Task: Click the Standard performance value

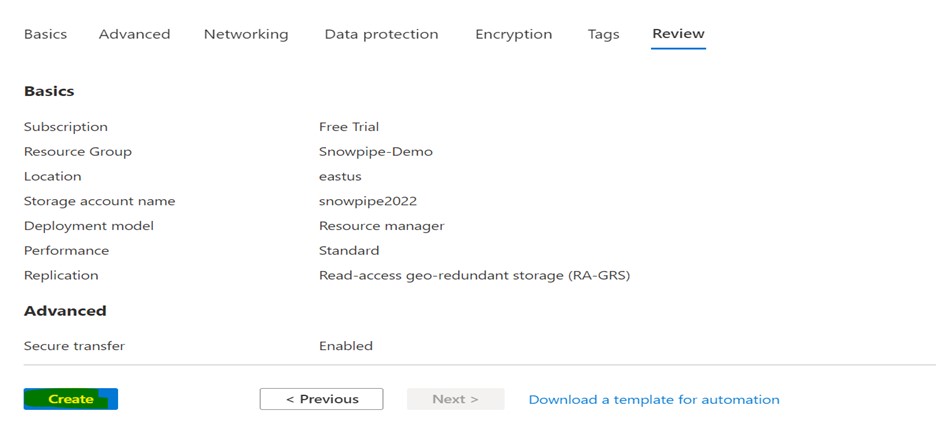Action: (x=348, y=250)
